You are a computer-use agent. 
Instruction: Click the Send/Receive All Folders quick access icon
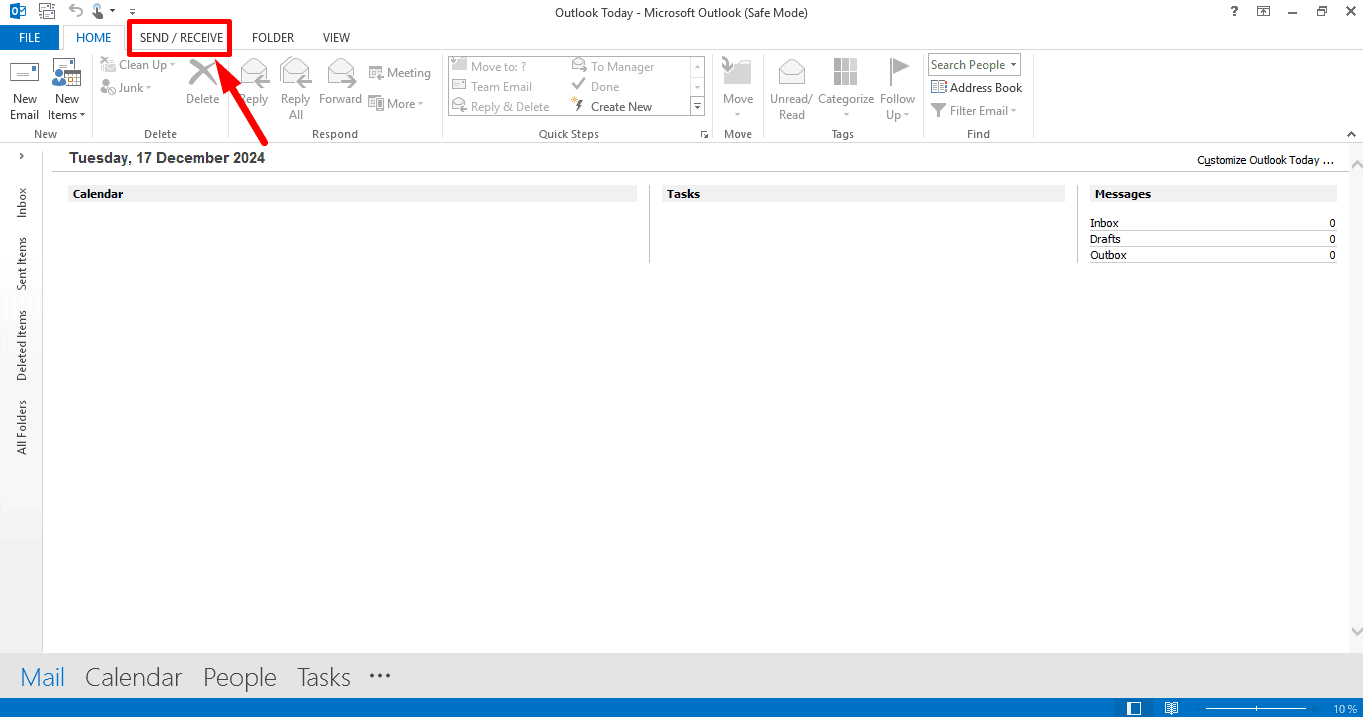tap(46, 11)
